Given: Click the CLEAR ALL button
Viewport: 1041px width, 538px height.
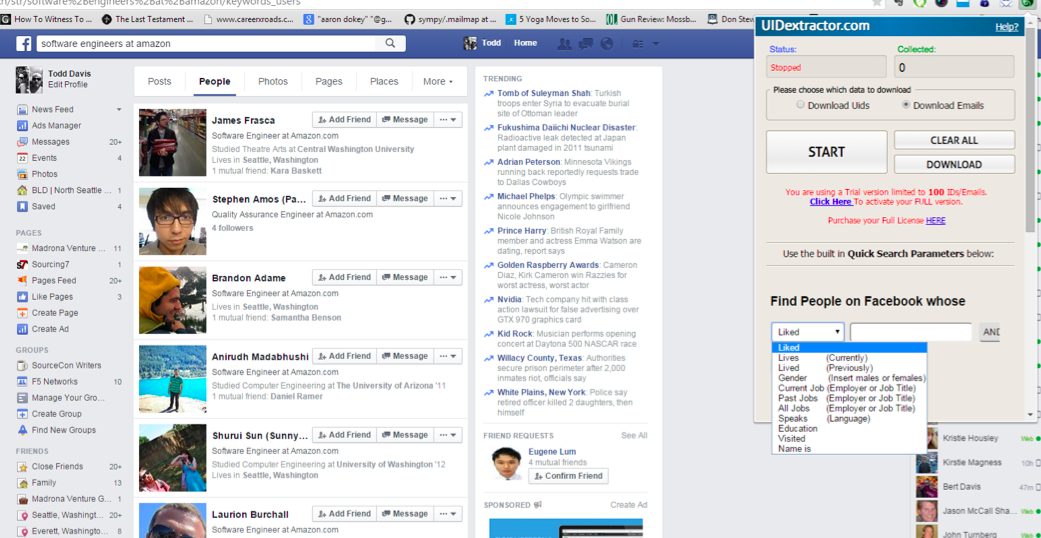Looking at the screenshot, I should pos(954,140).
